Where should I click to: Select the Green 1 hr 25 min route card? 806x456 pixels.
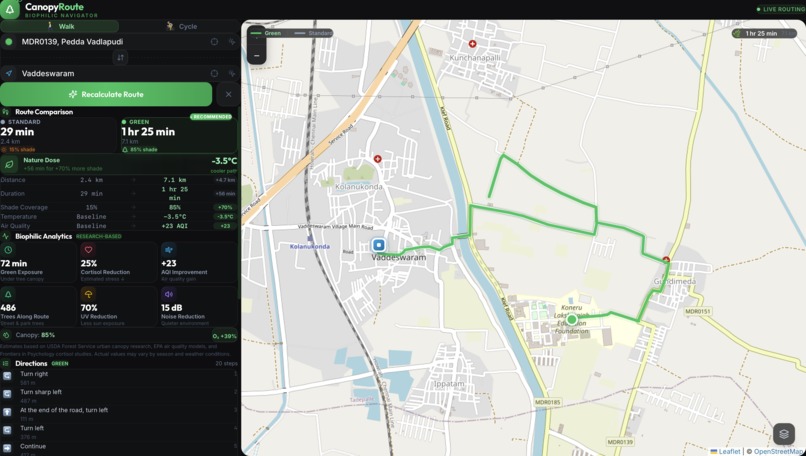point(178,135)
